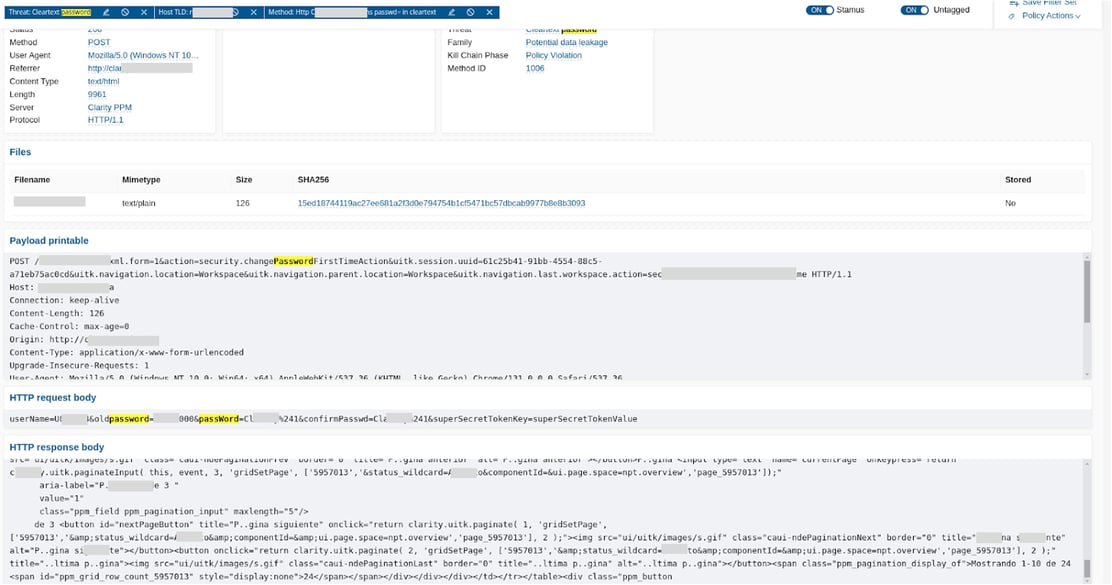Viewport: 1112px width, 585px height.
Task: Remove the Method Http filter
Action: click(489, 12)
